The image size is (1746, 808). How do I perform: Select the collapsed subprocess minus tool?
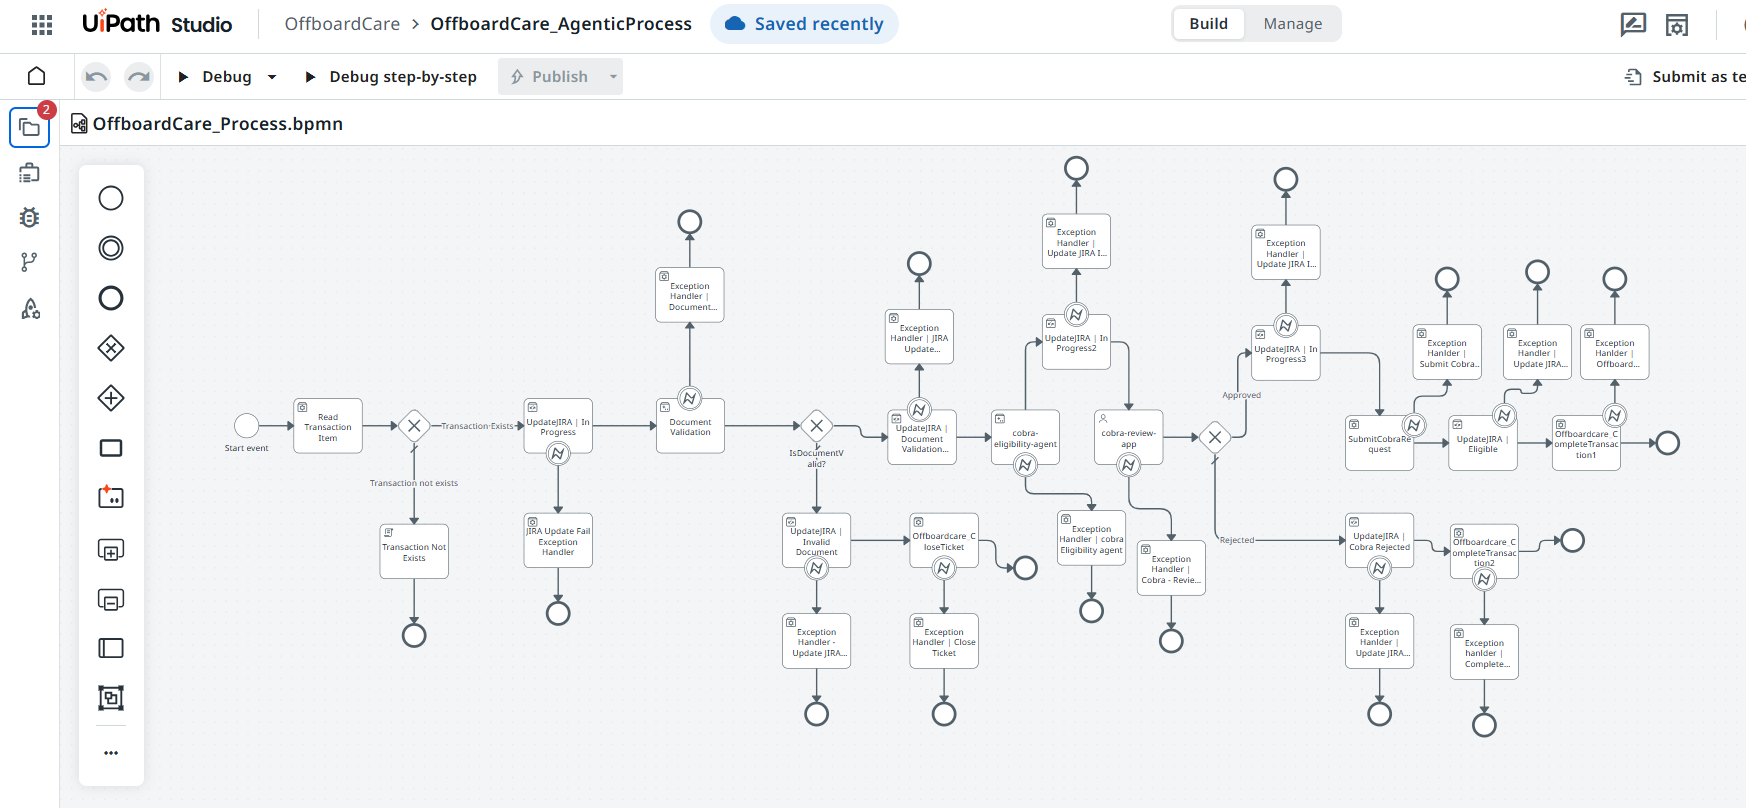(111, 599)
